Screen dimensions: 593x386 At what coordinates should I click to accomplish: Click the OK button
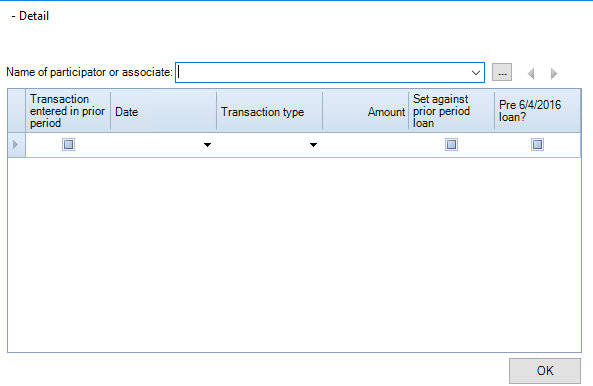tap(545, 371)
